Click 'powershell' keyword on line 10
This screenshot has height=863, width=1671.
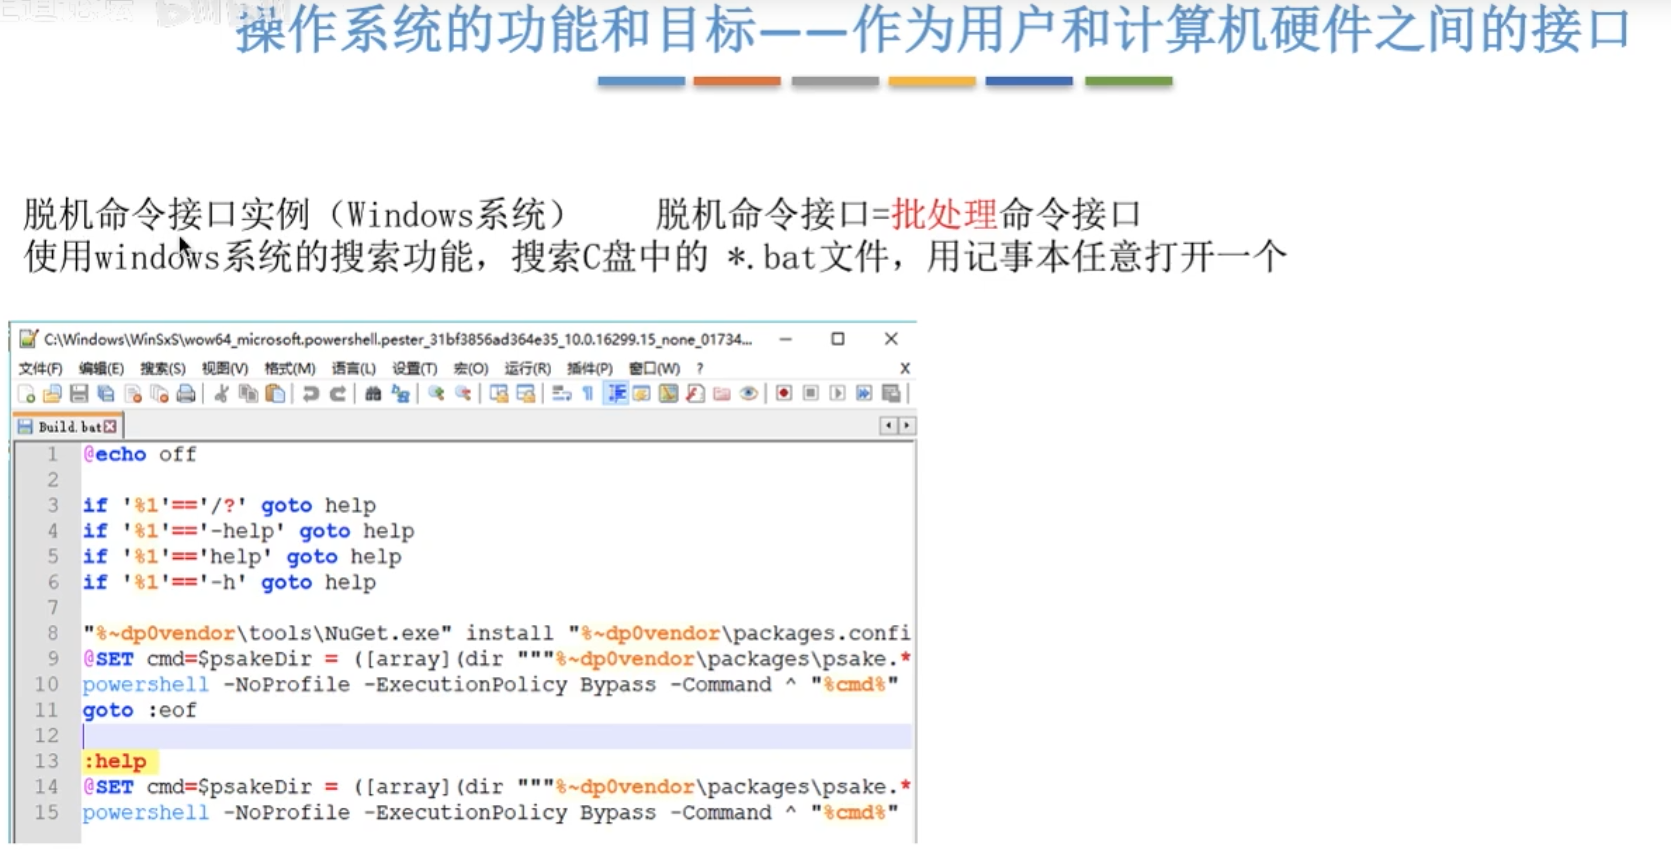[146, 685]
